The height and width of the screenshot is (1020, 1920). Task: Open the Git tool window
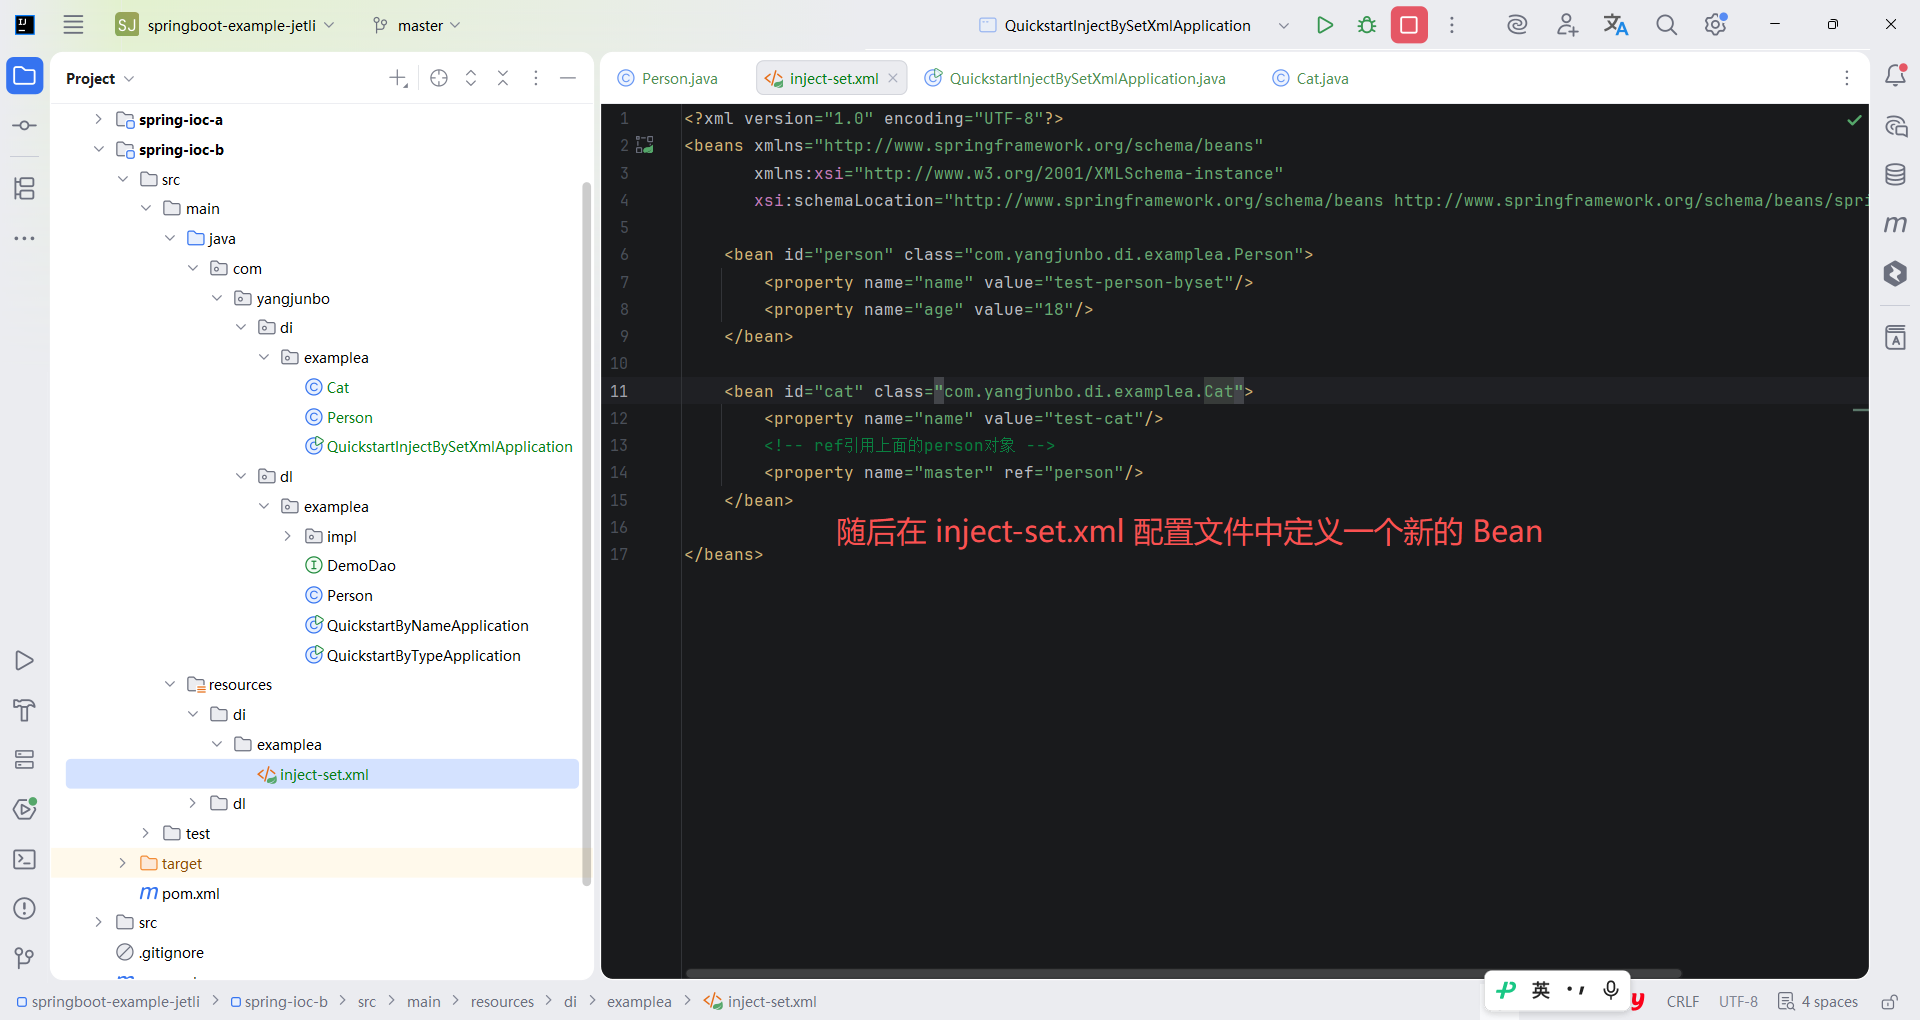(25, 958)
